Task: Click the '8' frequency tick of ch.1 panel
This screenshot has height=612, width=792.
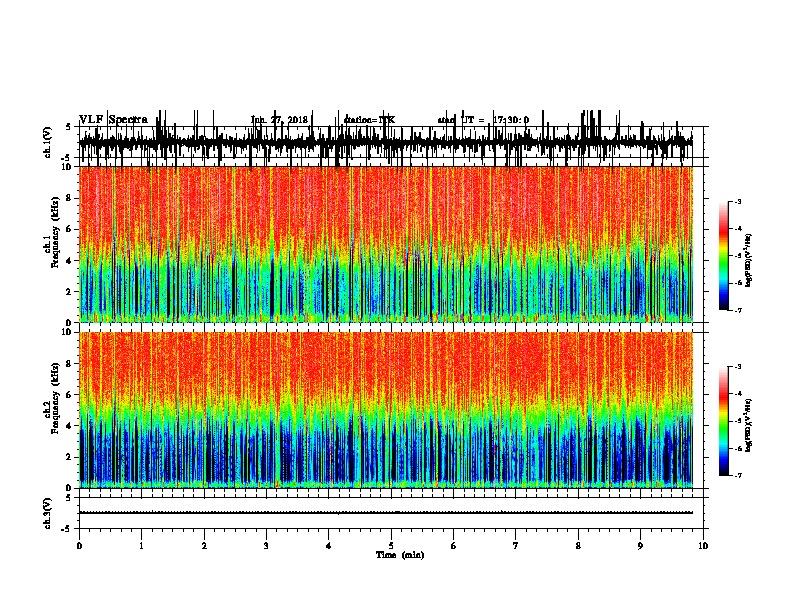Action: tap(69, 198)
